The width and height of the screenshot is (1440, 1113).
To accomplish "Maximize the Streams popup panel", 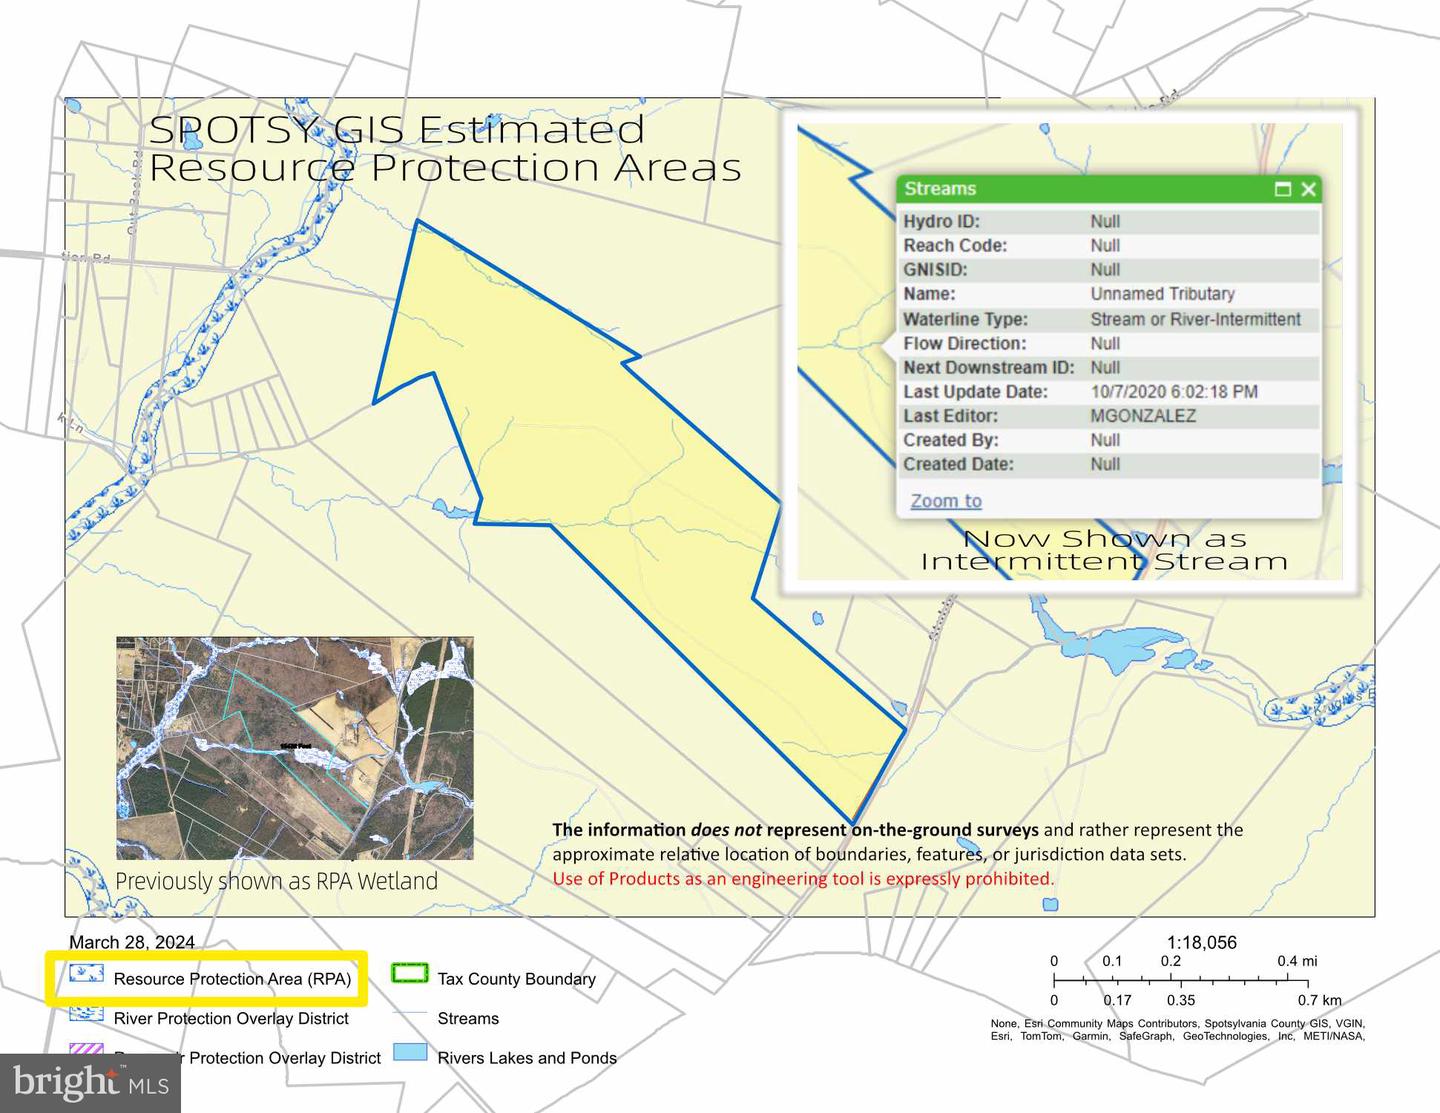I will coord(1283,189).
